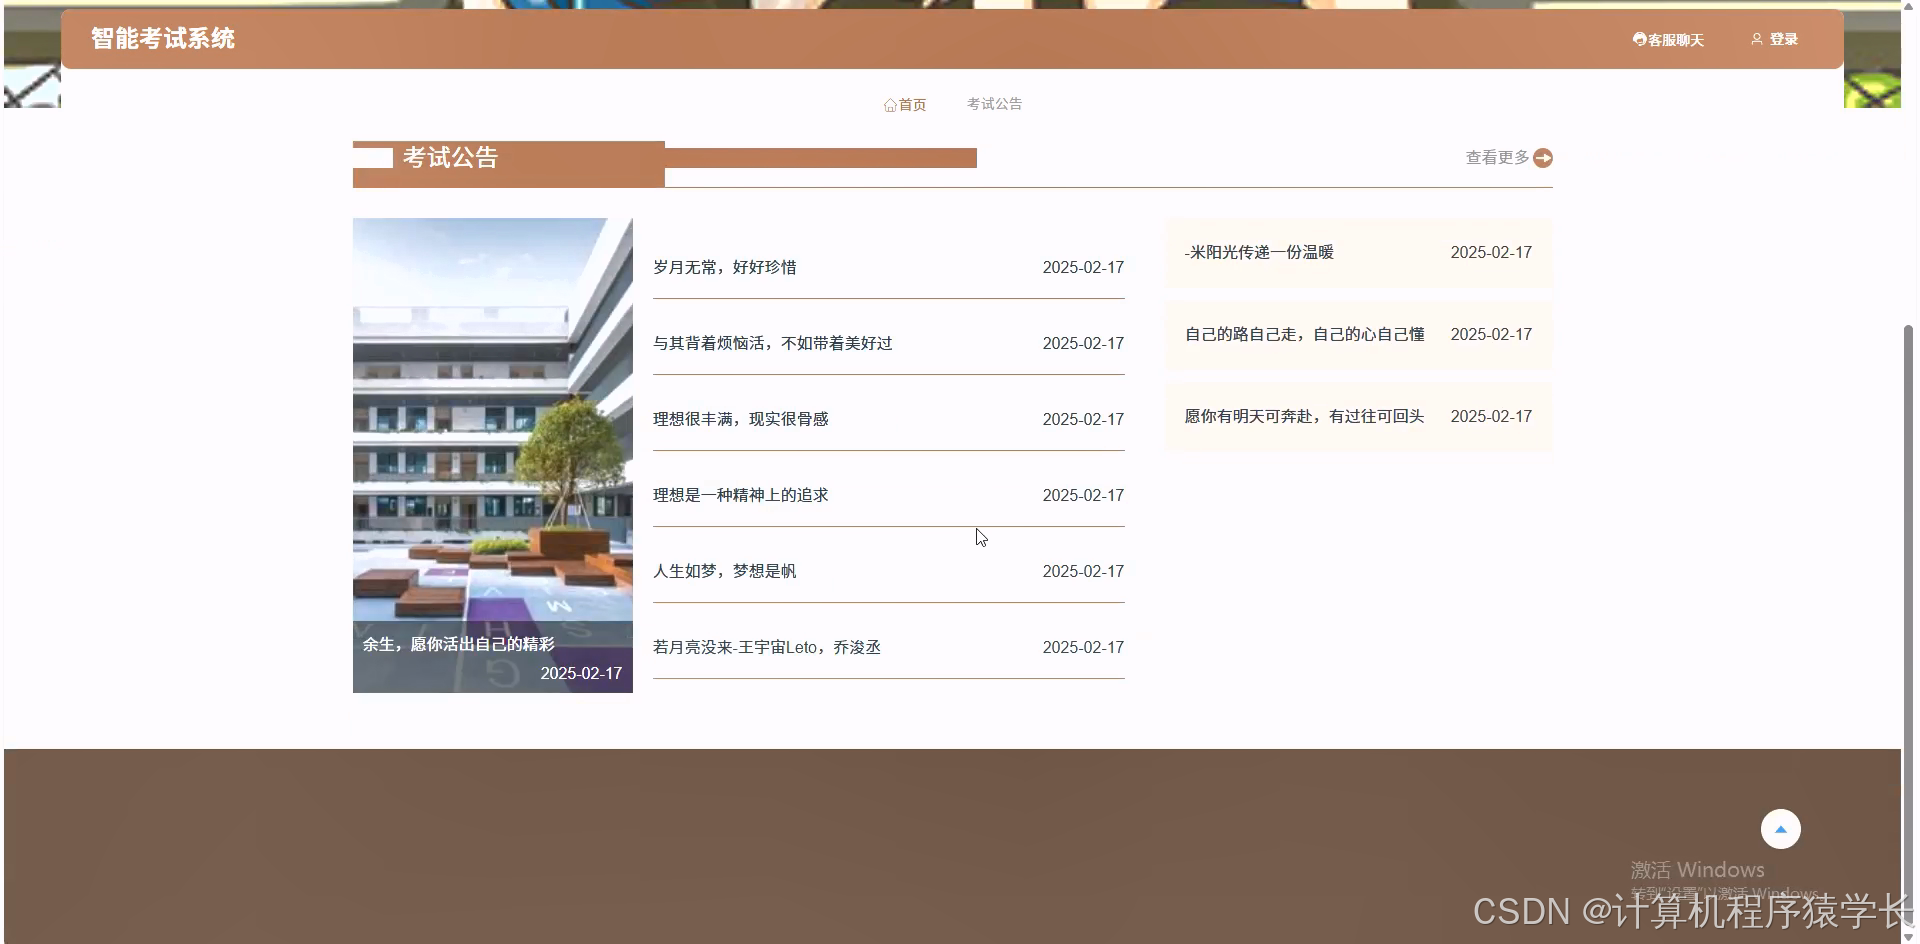Open the 查看更多 link

click(x=1494, y=157)
